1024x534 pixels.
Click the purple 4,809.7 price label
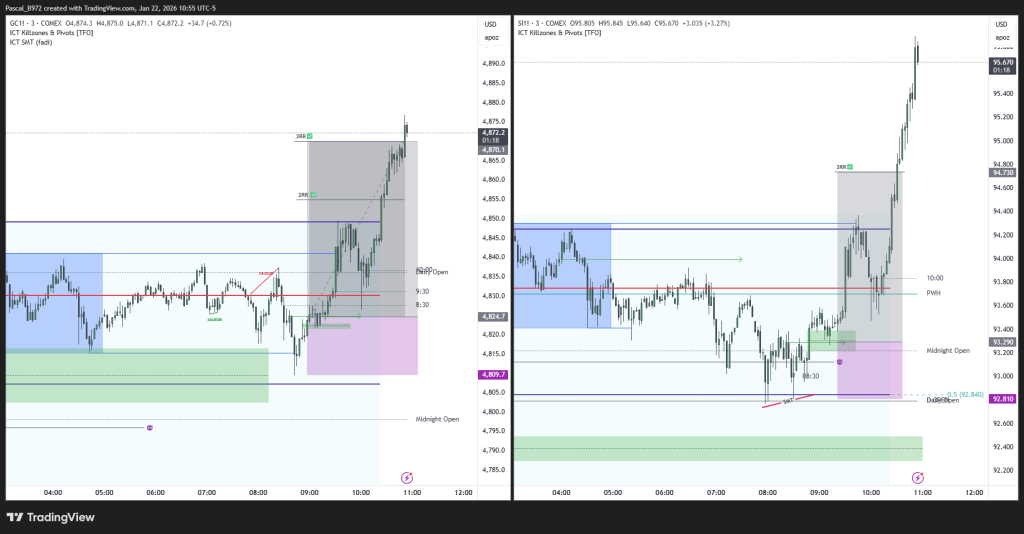point(493,374)
